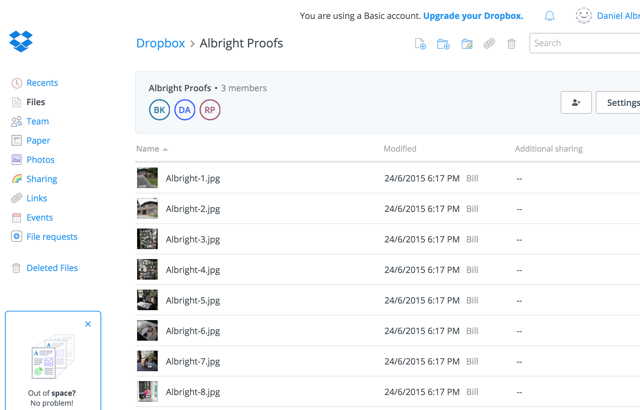Click the '3 members' text
640x410 pixels.
coord(244,88)
